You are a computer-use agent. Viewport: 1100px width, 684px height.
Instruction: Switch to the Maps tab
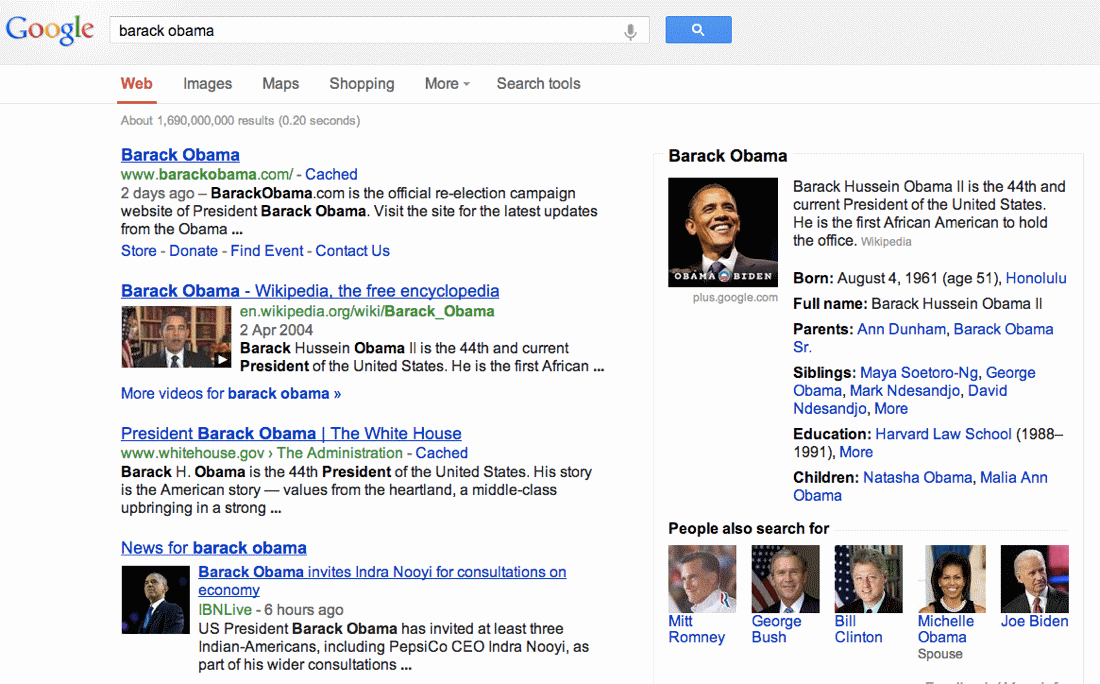[x=280, y=84]
